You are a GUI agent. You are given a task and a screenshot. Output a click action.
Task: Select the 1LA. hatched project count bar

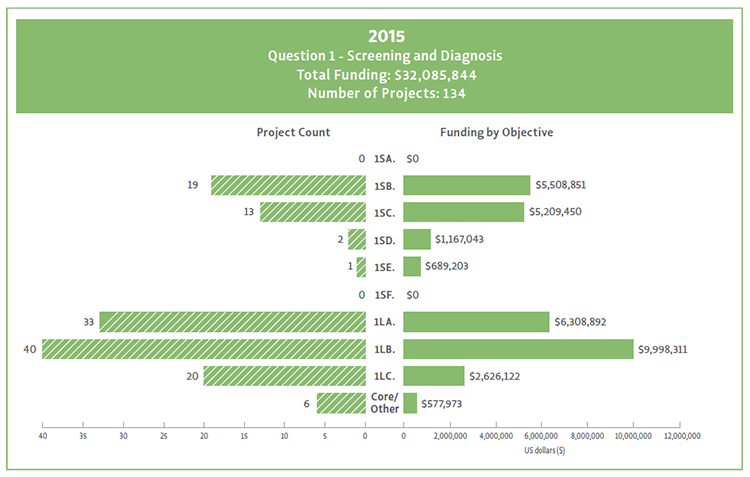[232, 322]
